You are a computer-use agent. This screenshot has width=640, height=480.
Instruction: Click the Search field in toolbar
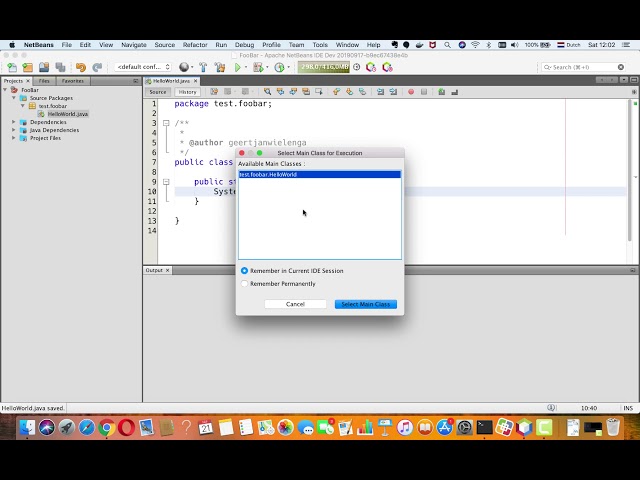[583, 67]
